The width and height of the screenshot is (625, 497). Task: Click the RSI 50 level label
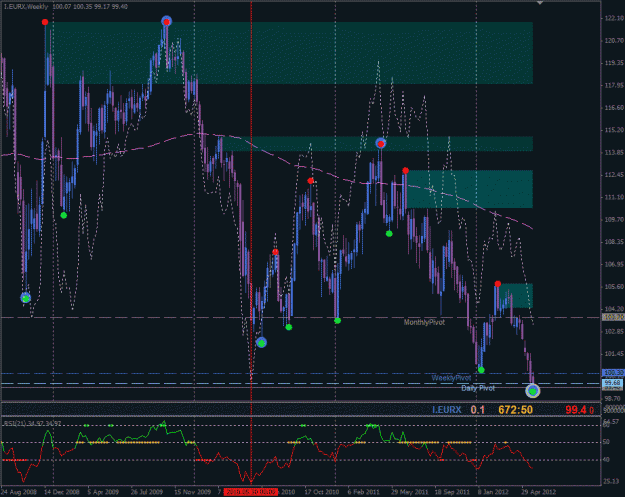point(606,442)
